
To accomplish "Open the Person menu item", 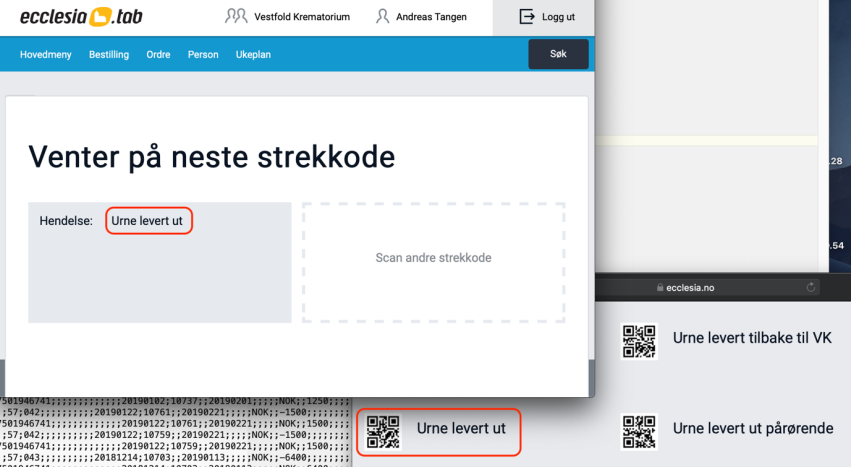I will pyautogui.click(x=203, y=54).
